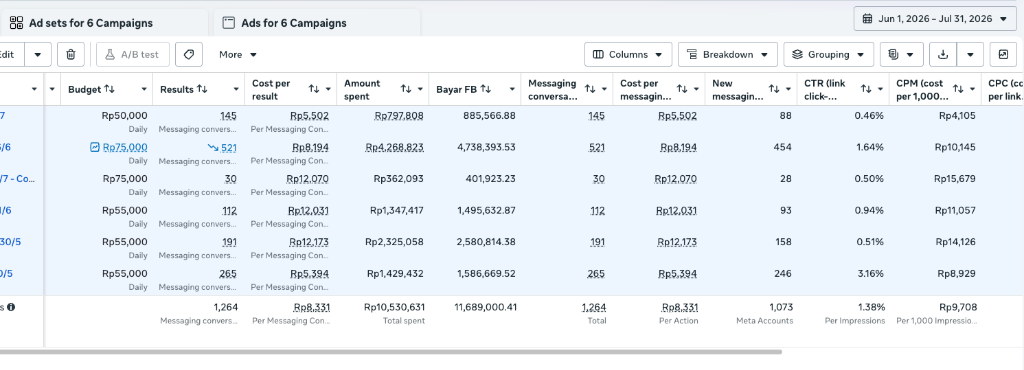Viewport: 1024px width, 370px height.
Task: Switch to Ads for 6 Campaigns tab
Action: 316,23
